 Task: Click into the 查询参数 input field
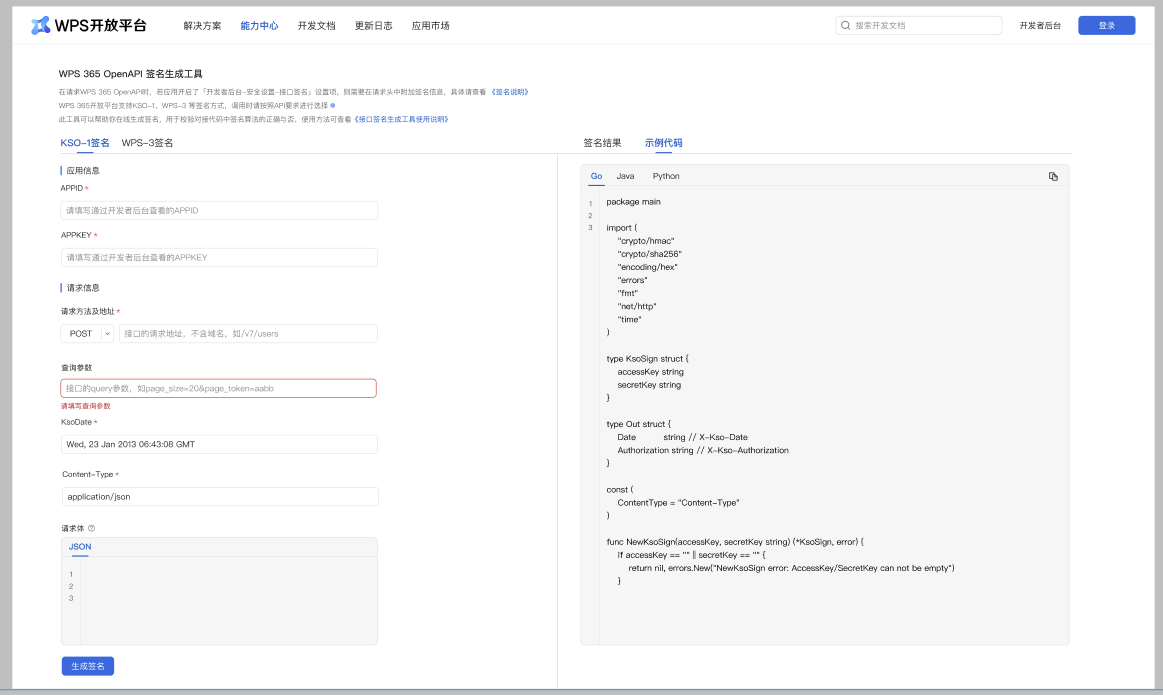[219, 388]
